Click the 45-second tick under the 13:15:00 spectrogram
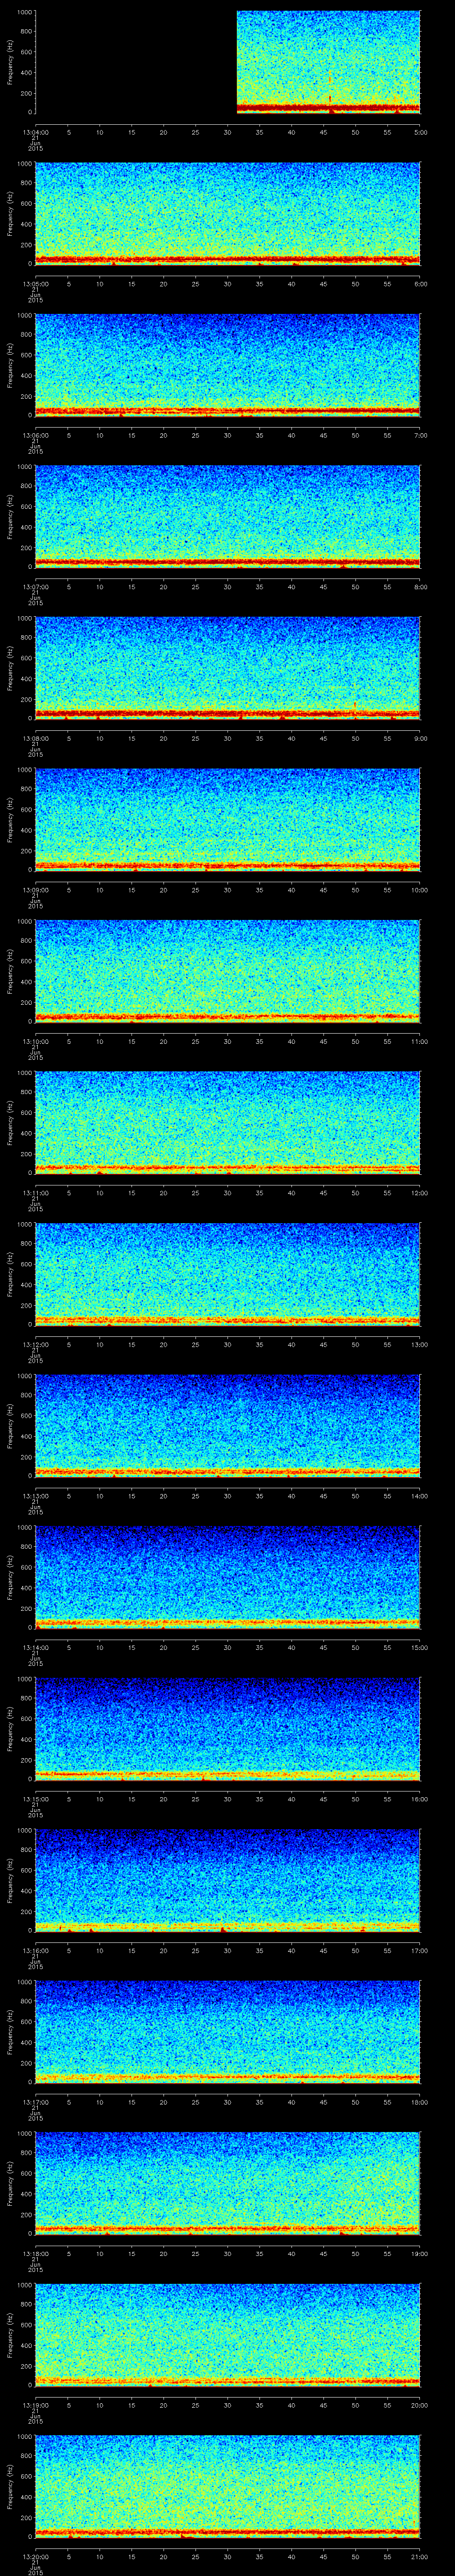 pyautogui.click(x=324, y=1799)
